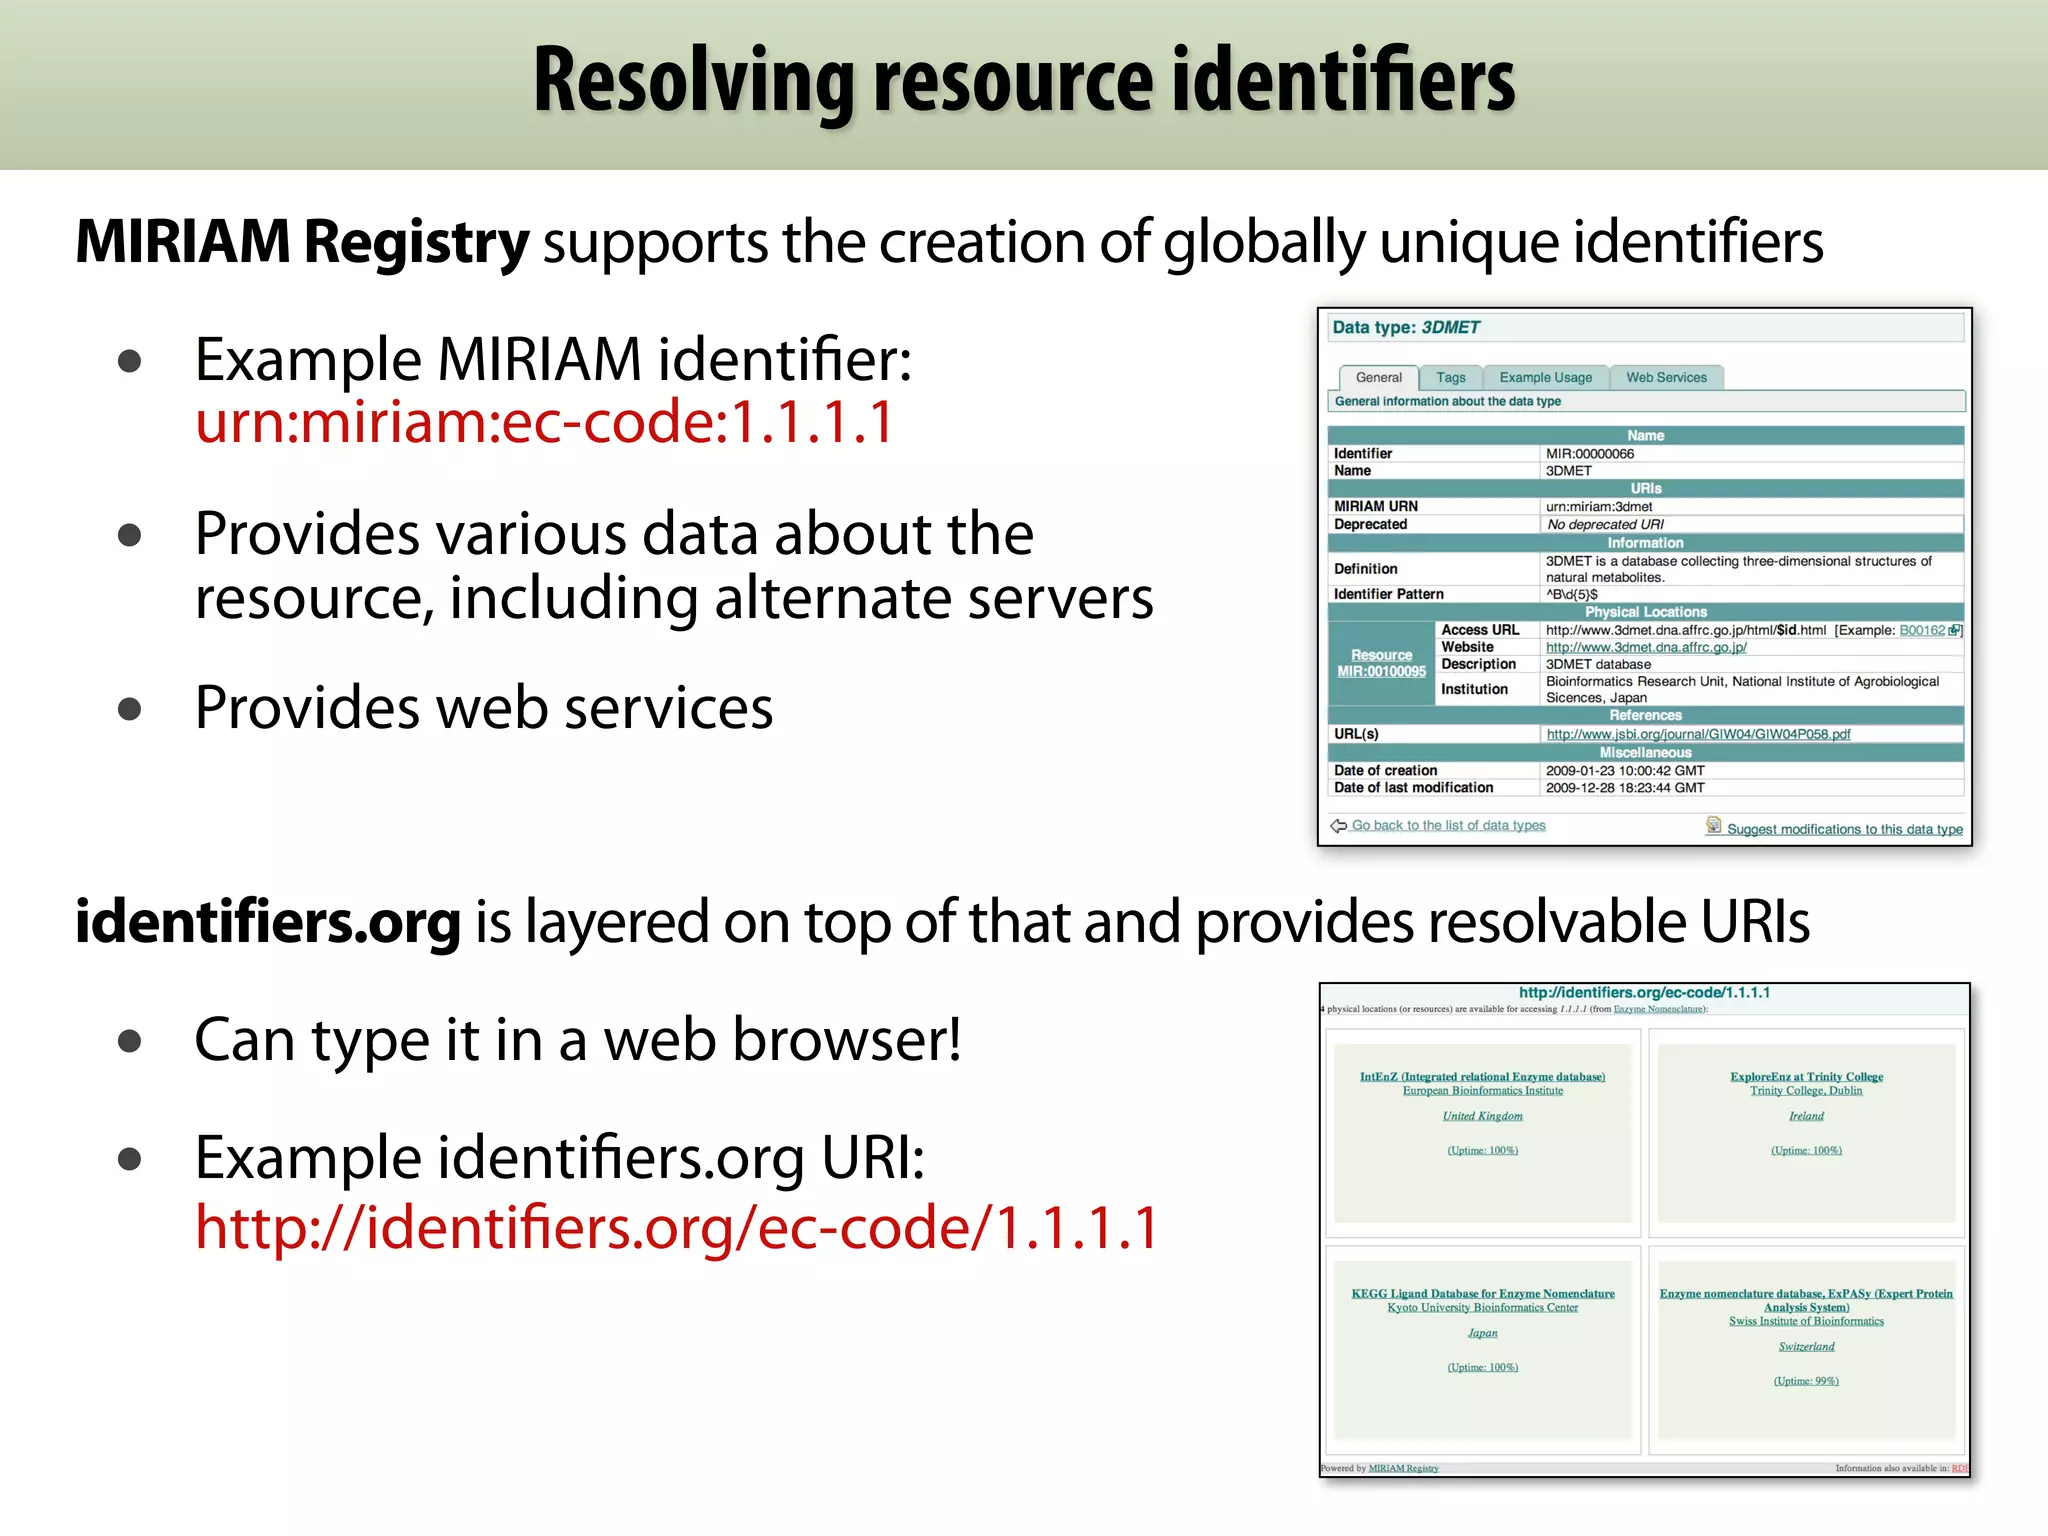Image resolution: width=2048 pixels, height=1536 pixels.
Task: Open the Resource MIR:00100095 link
Action: [1382, 663]
